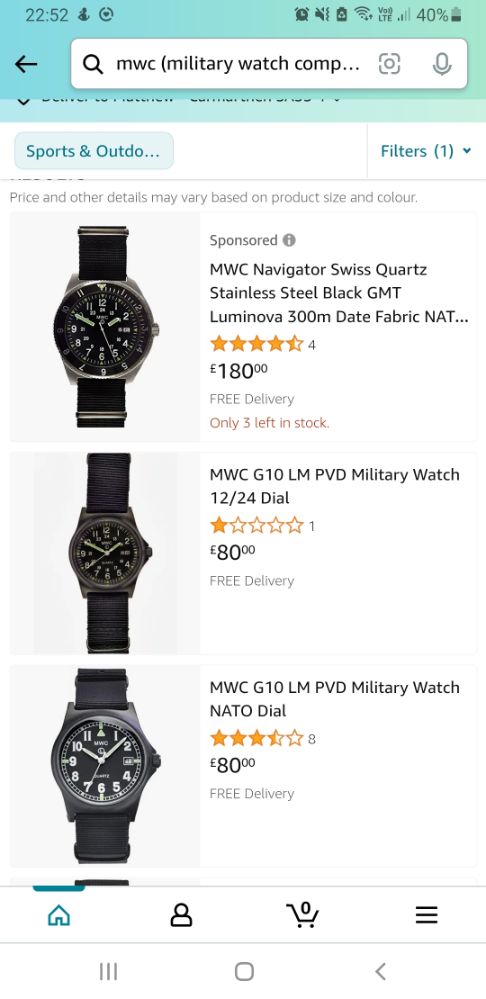
Task: Expand the Filters (1) dropdown
Action: [426, 151]
